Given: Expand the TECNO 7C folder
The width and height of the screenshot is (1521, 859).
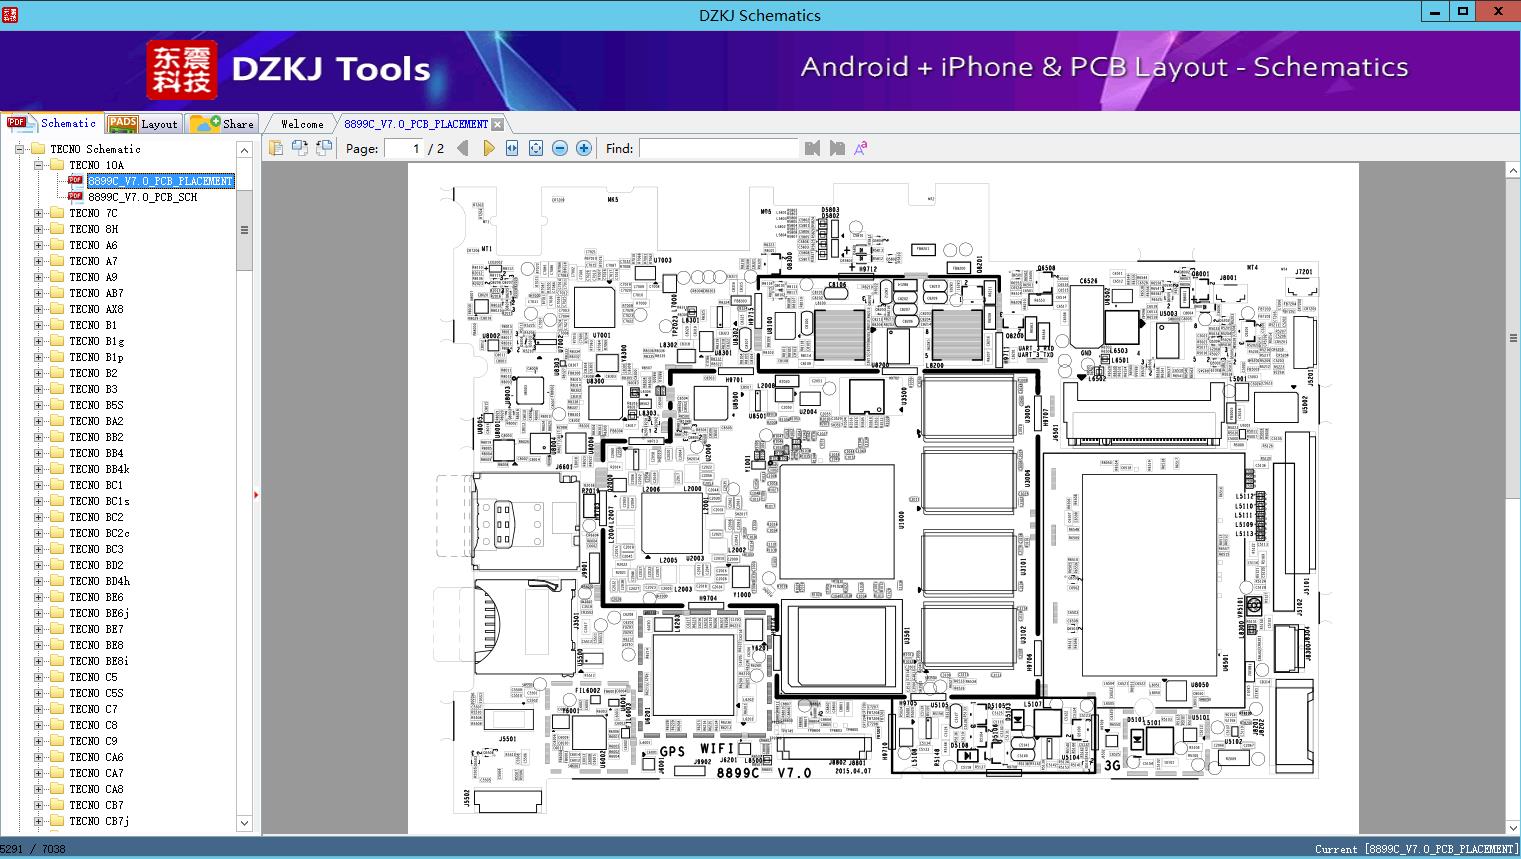Looking at the screenshot, I should 38,213.
